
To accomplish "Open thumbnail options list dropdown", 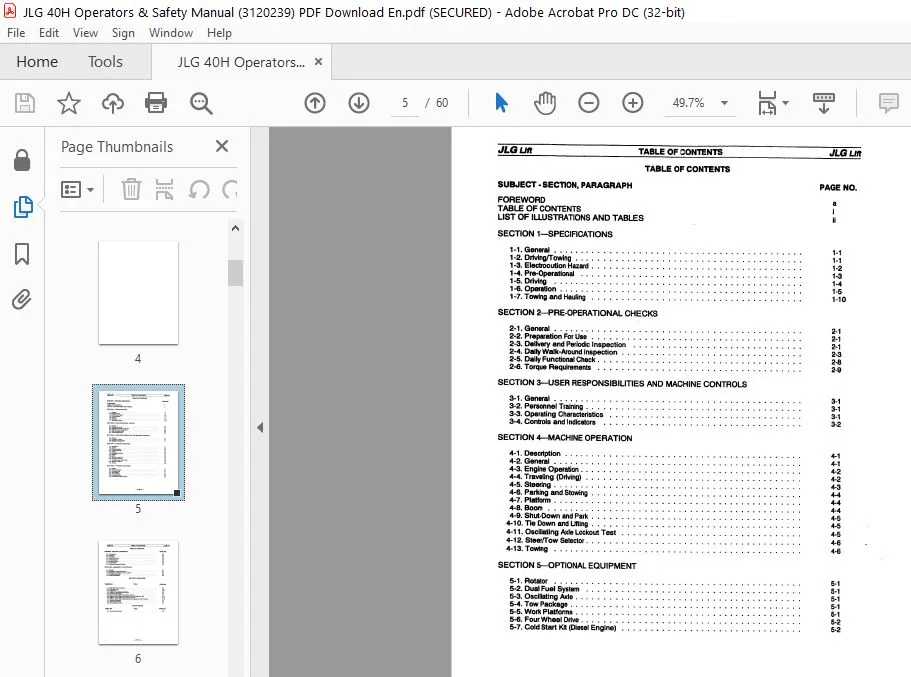I will pos(77,189).
